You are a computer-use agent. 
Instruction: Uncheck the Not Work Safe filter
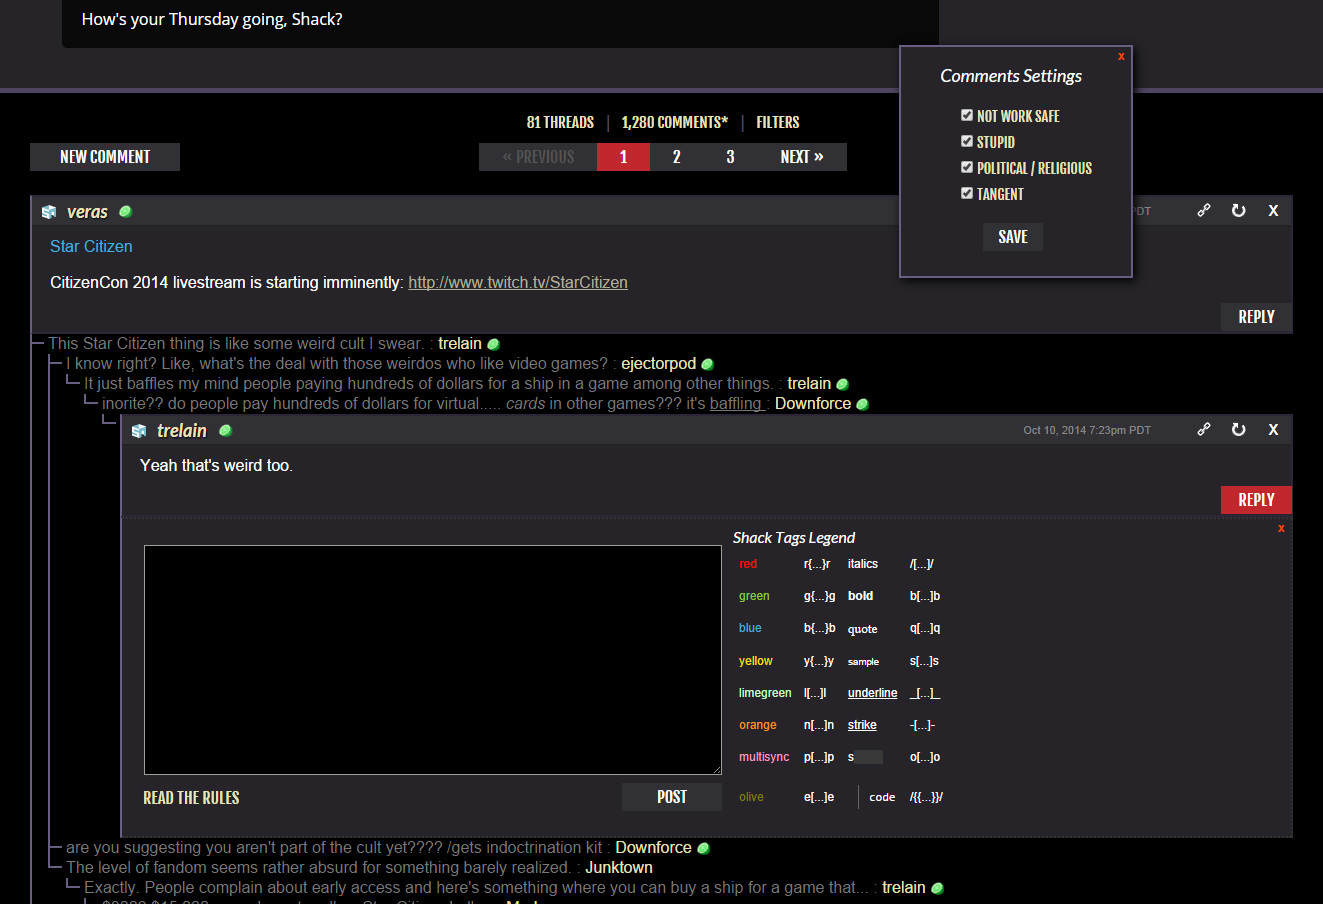[967, 115]
